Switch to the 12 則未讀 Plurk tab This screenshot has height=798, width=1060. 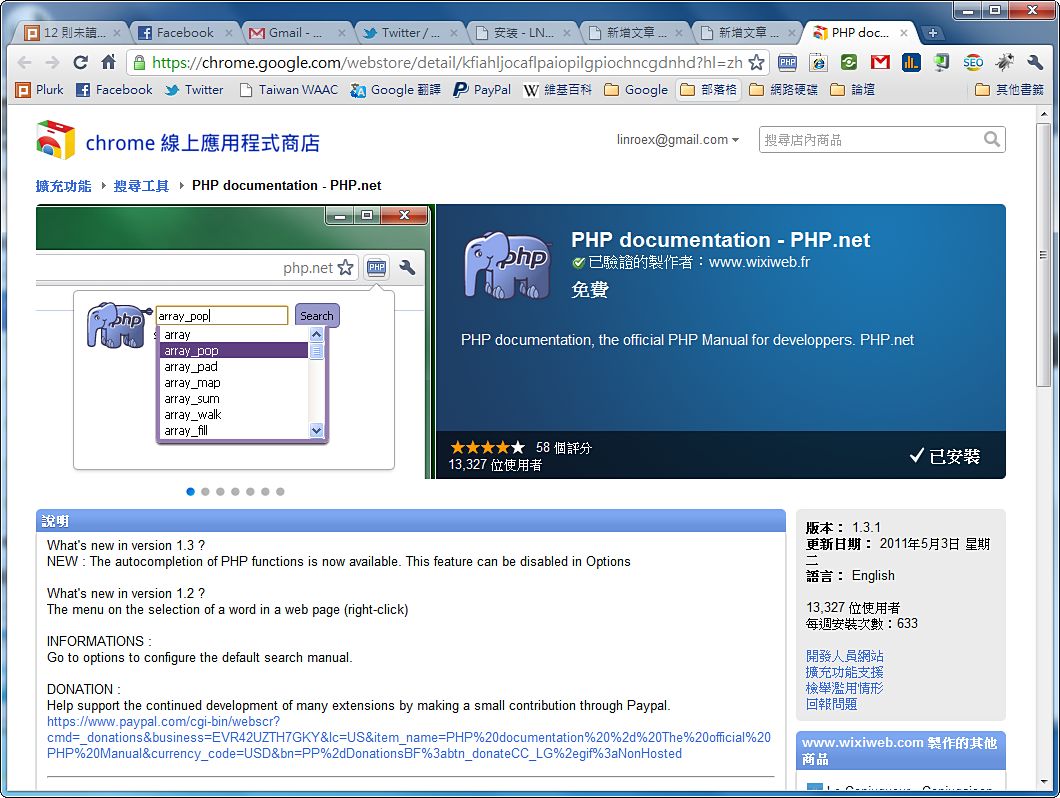[x=72, y=32]
